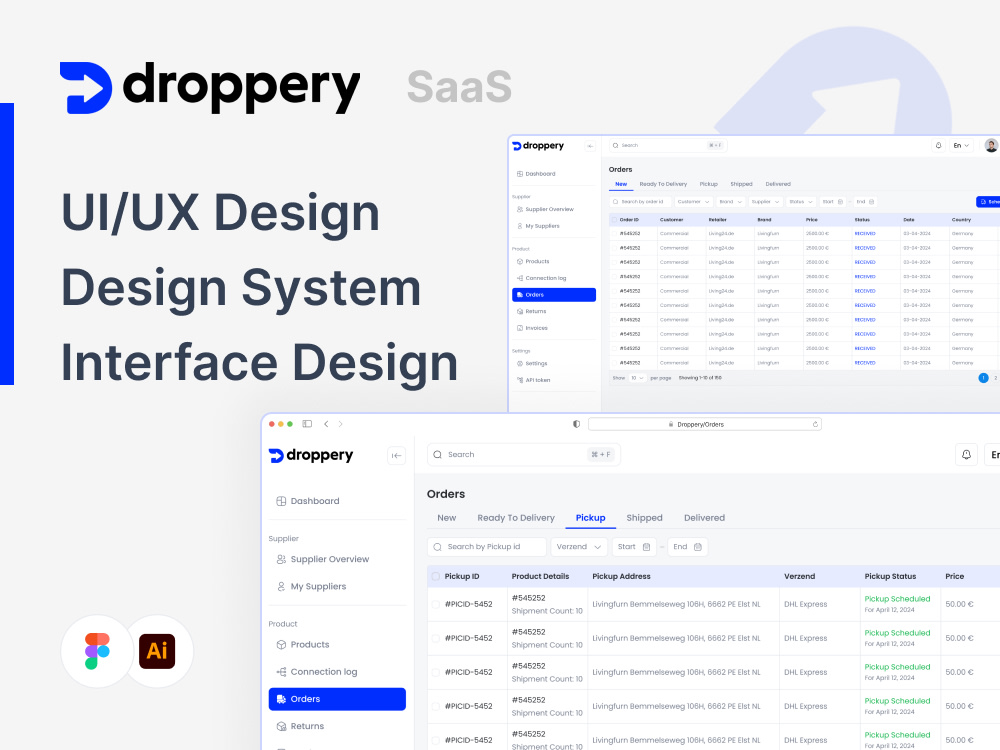Screen dimensions: 1000x750
Task: Open rows per page dropdown showing 10
Action: 637,378
